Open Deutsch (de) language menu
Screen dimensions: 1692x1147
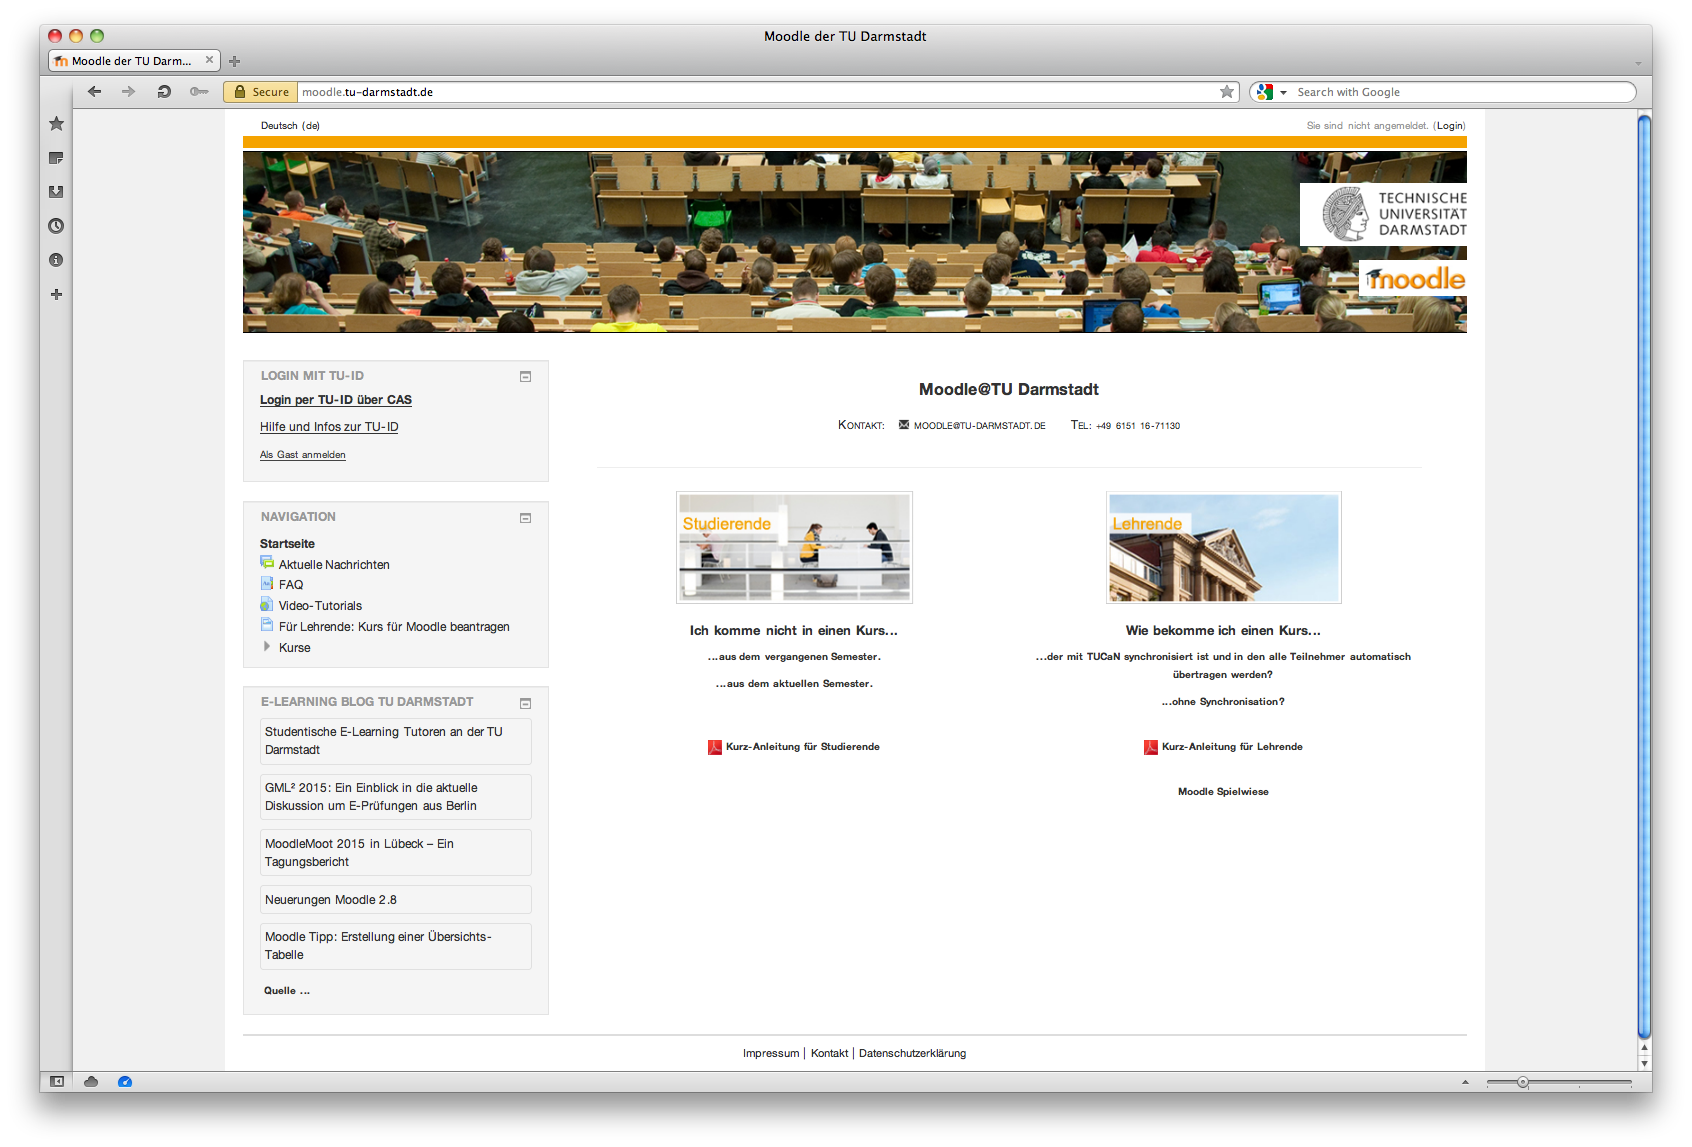click(290, 126)
